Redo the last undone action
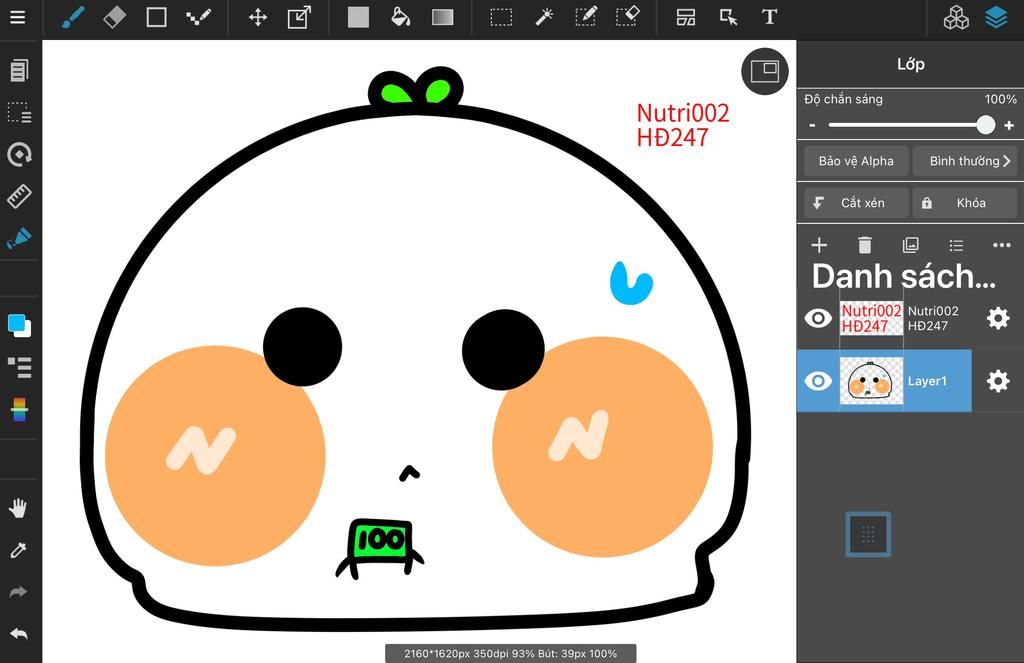This screenshot has height=663, width=1024. [18, 592]
